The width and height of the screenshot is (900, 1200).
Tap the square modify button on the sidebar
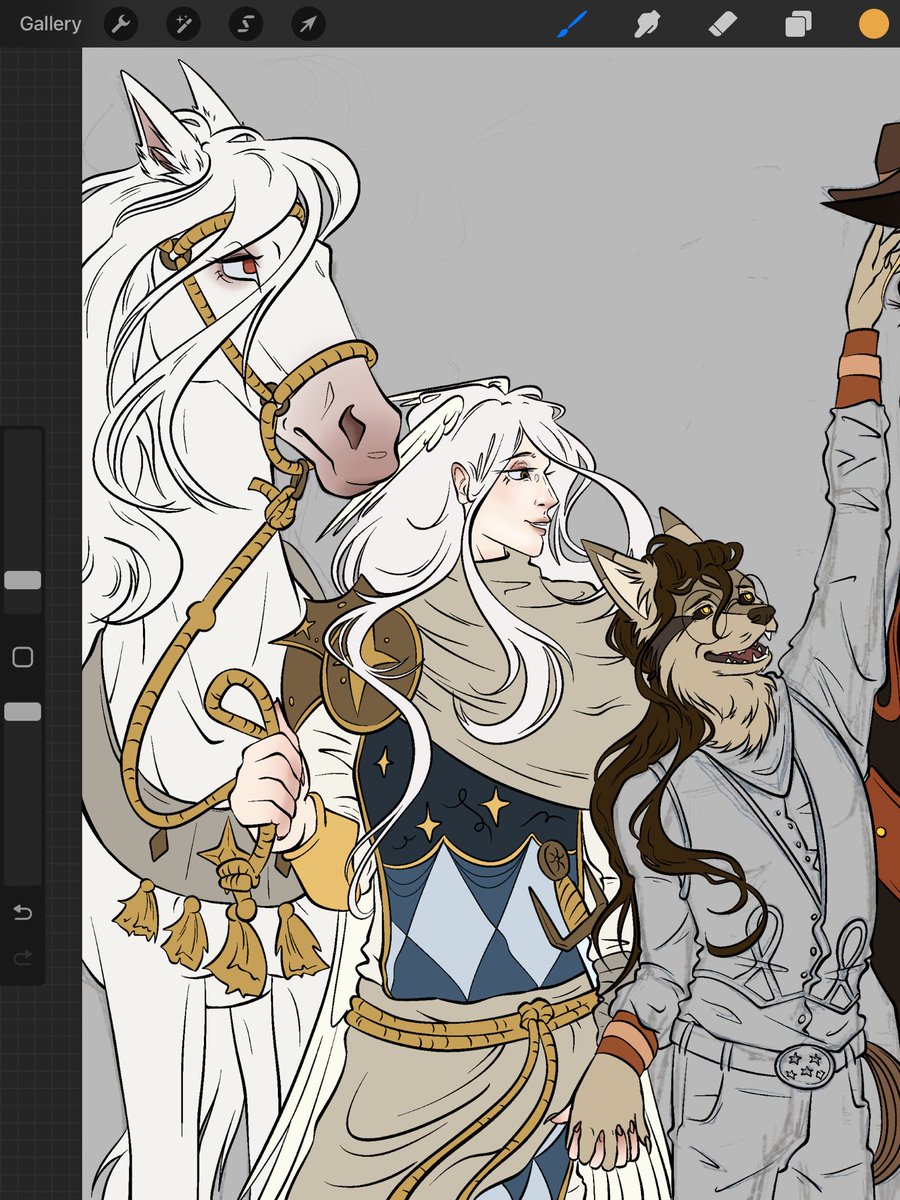tap(22, 657)
